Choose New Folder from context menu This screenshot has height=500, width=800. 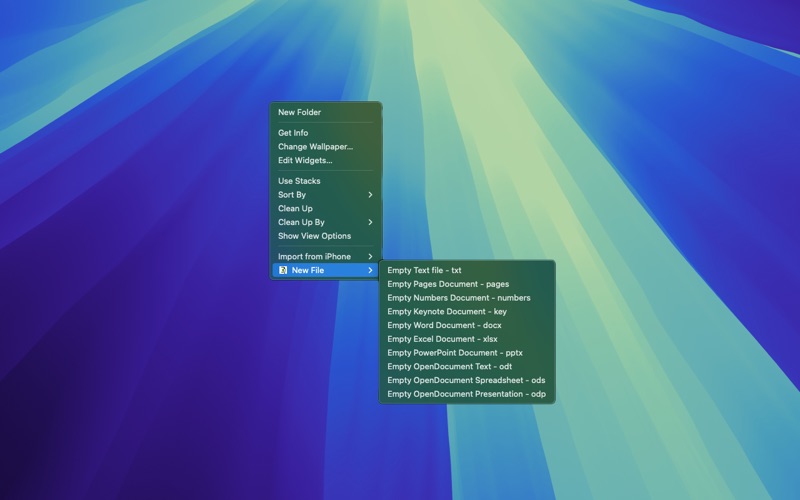click(x=326, y=112)
